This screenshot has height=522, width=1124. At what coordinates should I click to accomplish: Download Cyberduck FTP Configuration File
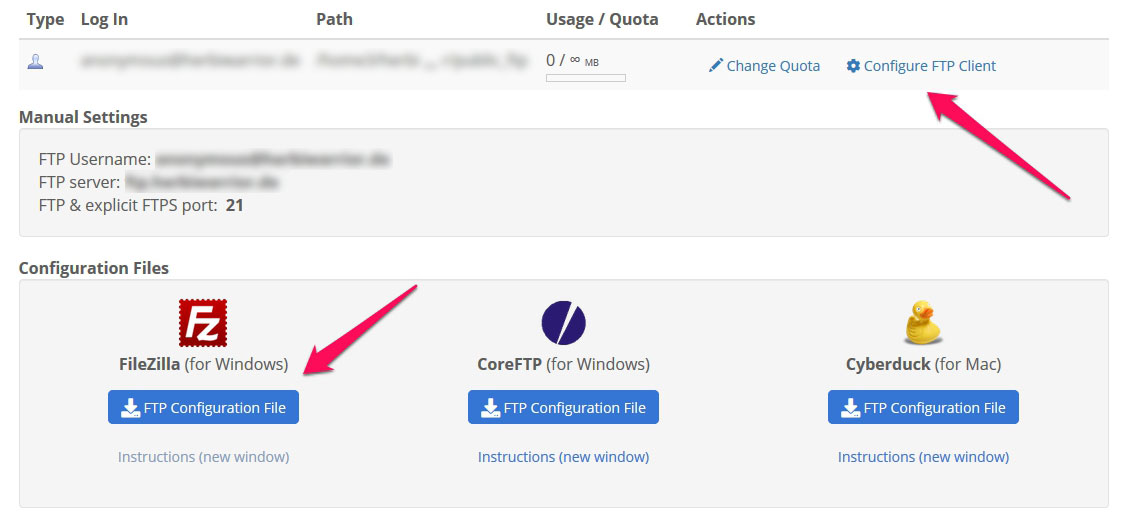pyautogui.click(x=923, y=407)
